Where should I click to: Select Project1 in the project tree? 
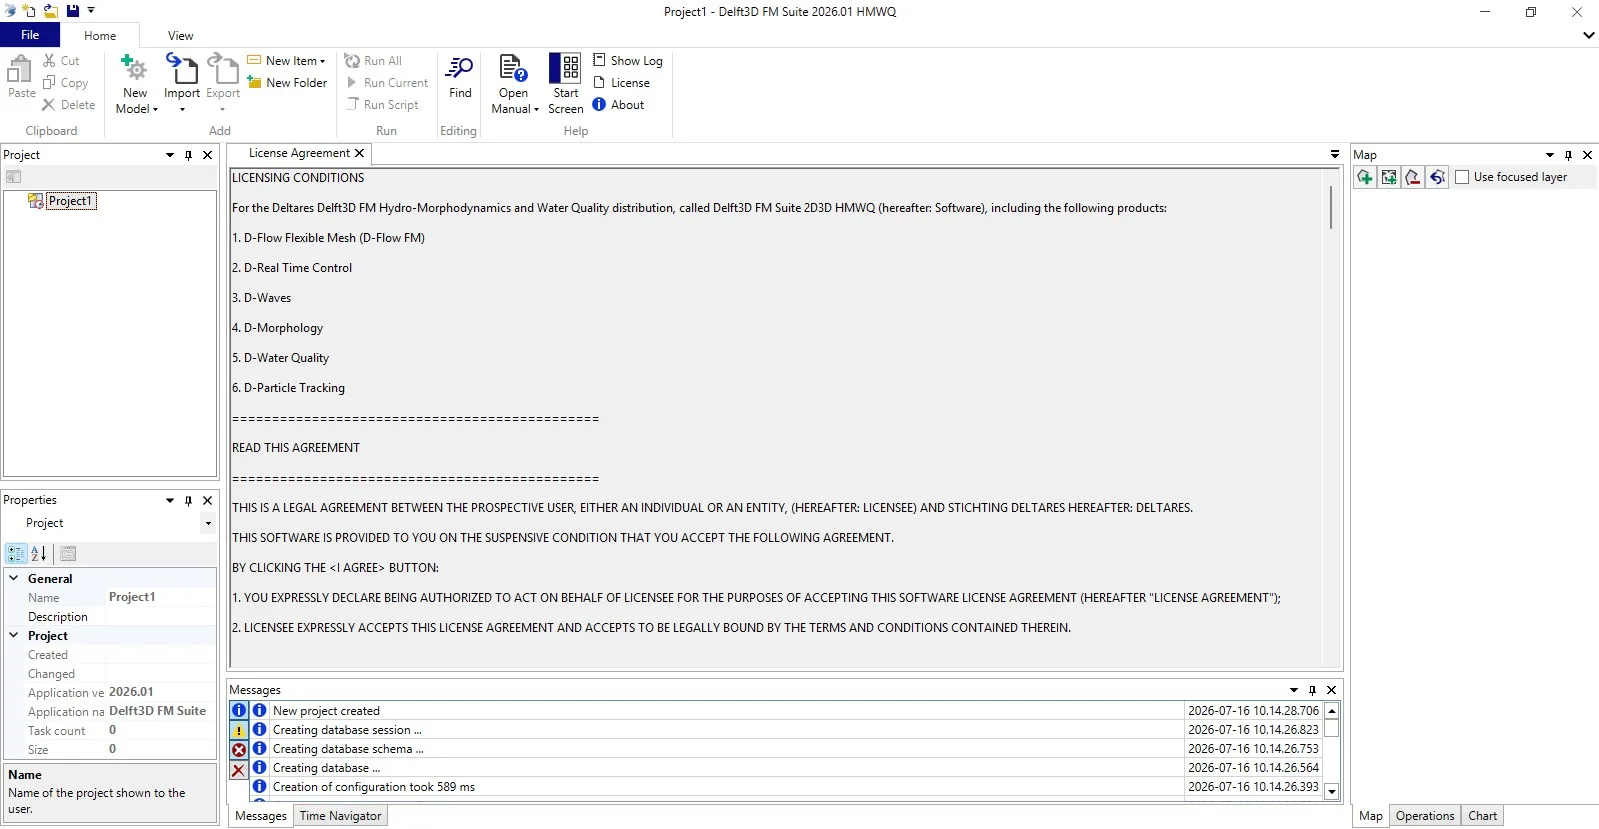coord(70,201)
